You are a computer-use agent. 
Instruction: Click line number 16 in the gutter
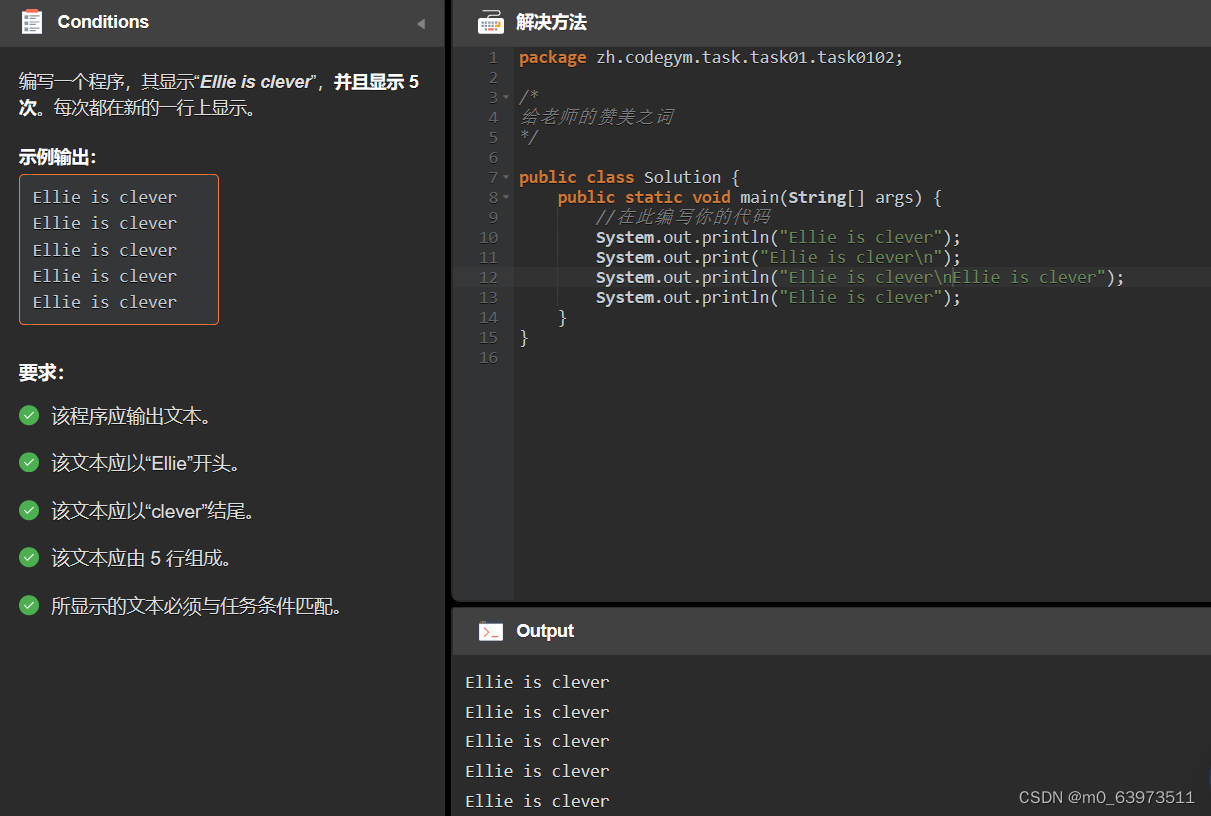(x=488, y=358)
